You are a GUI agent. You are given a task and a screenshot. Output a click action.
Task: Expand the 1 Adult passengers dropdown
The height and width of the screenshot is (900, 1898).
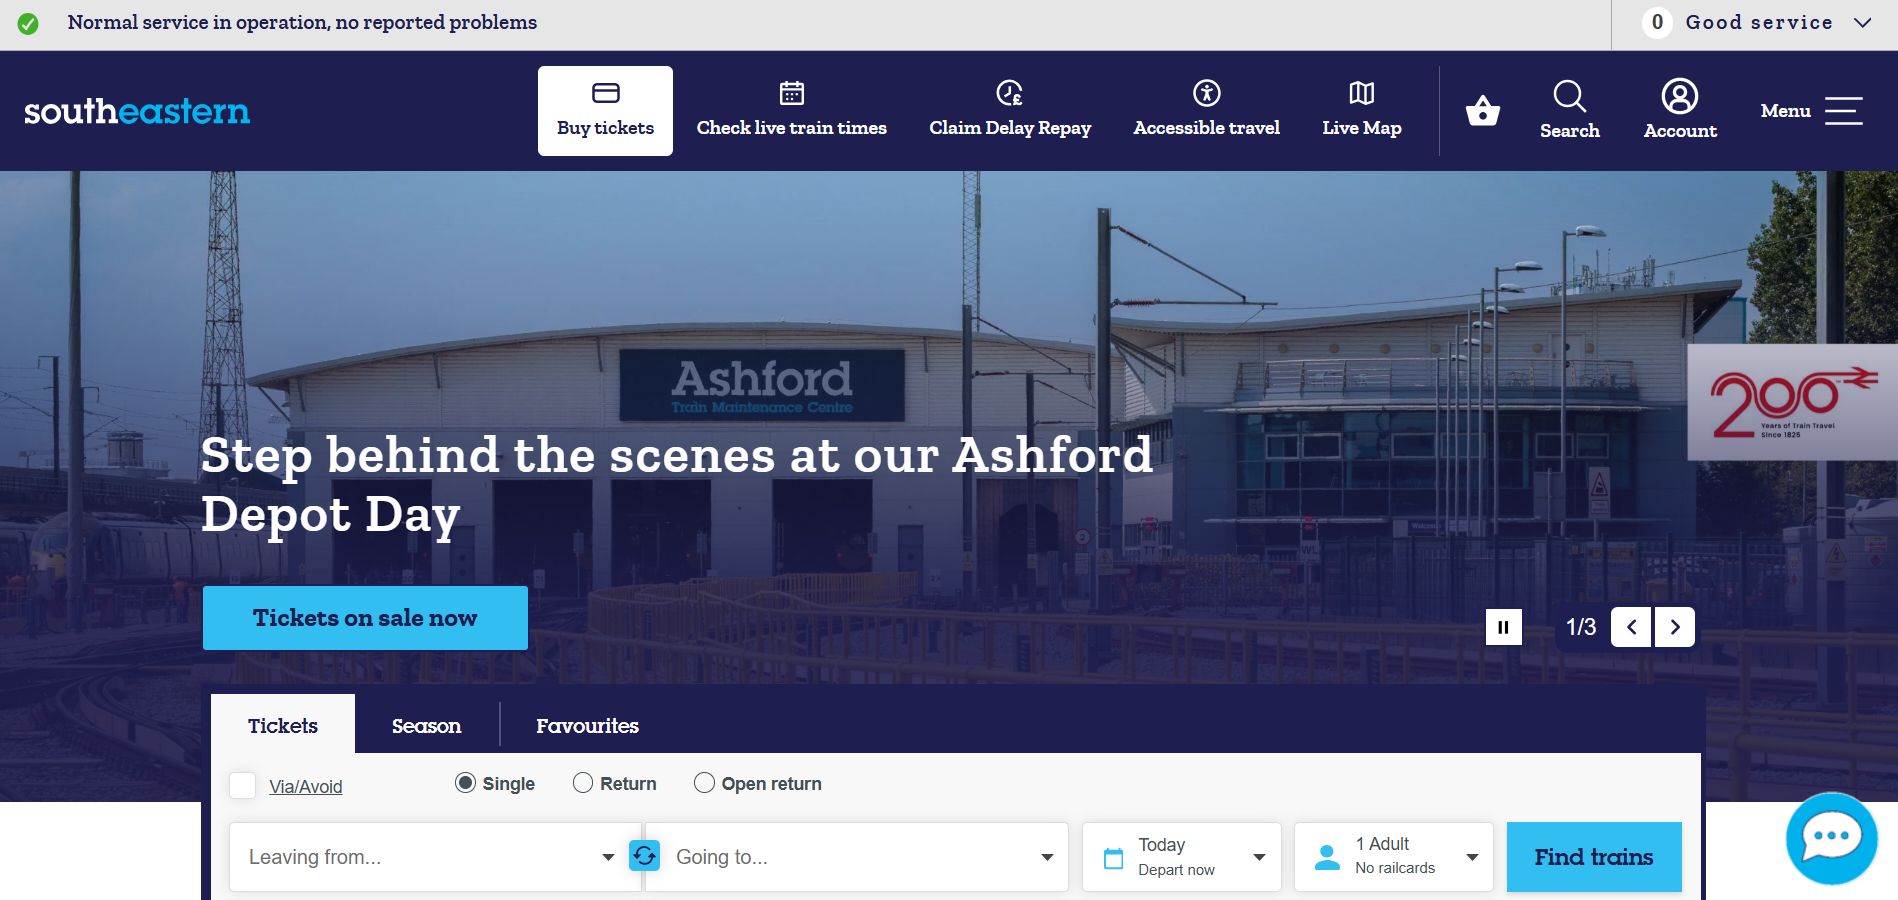1393,857
